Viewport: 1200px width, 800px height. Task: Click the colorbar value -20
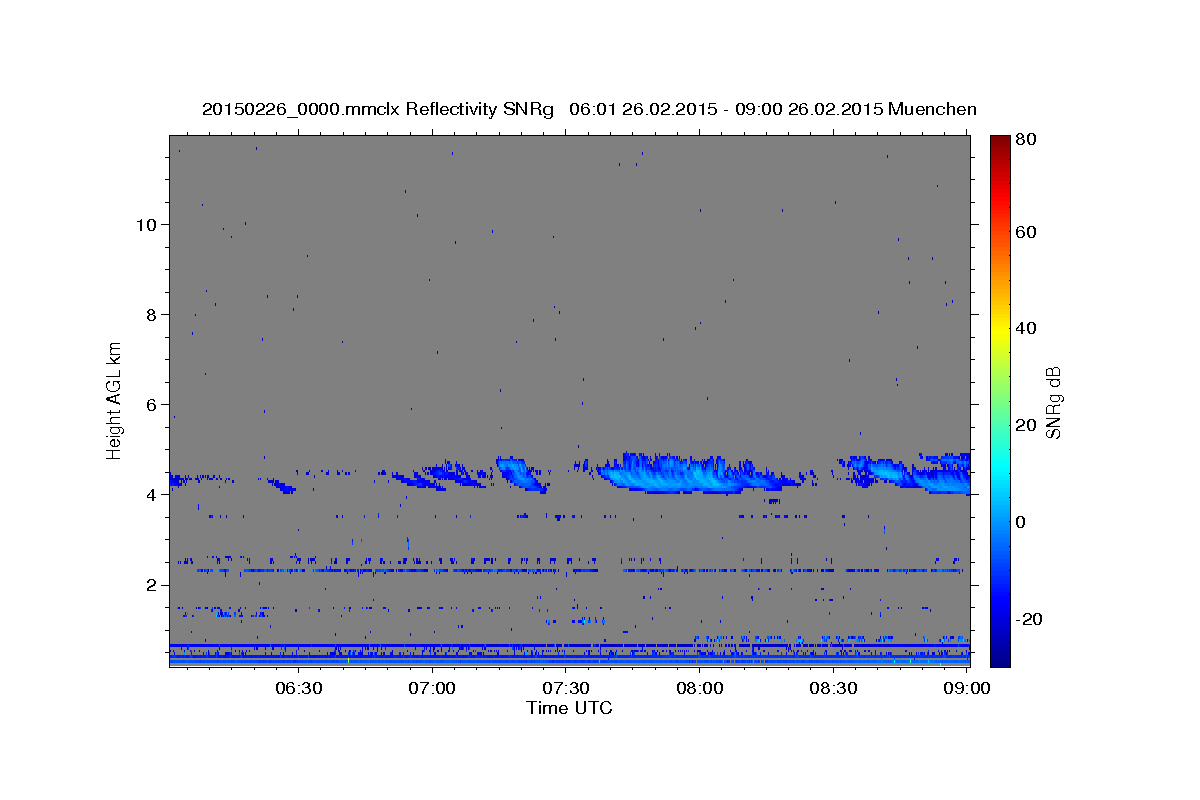pos(1029,619)
